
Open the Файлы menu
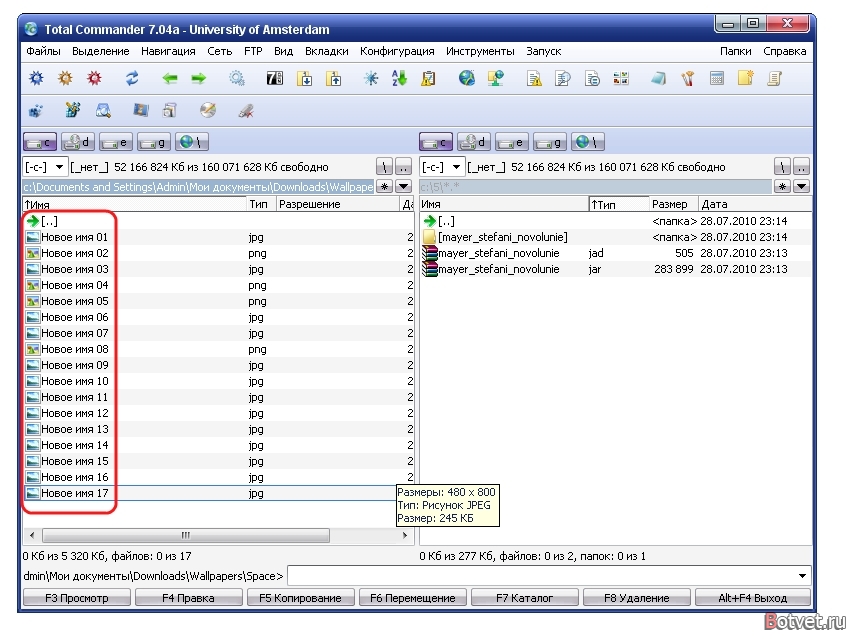tap(43, 51)
